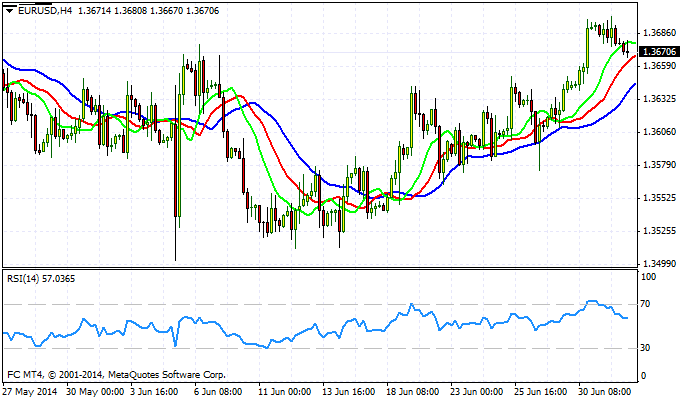This screenshot has height=400, width=680.
Task: Click the 13 Jun 16:00 time label
Action: click(x=349, y=391)
